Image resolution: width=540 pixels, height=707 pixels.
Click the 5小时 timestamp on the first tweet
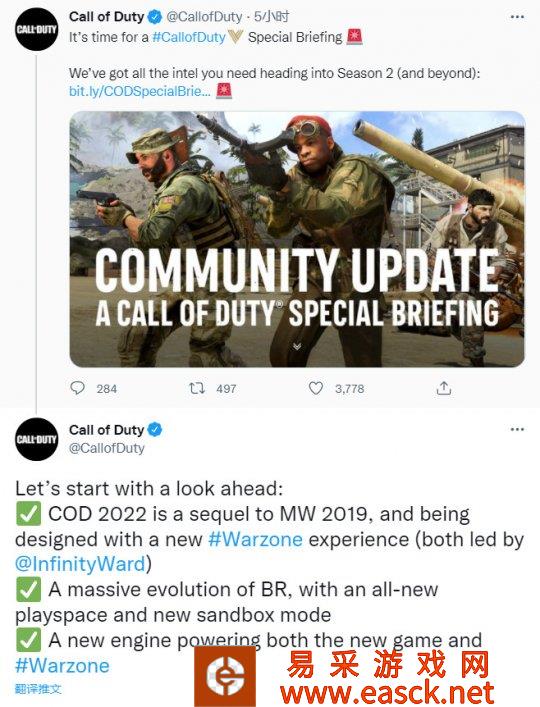click(x=272, y=17)
